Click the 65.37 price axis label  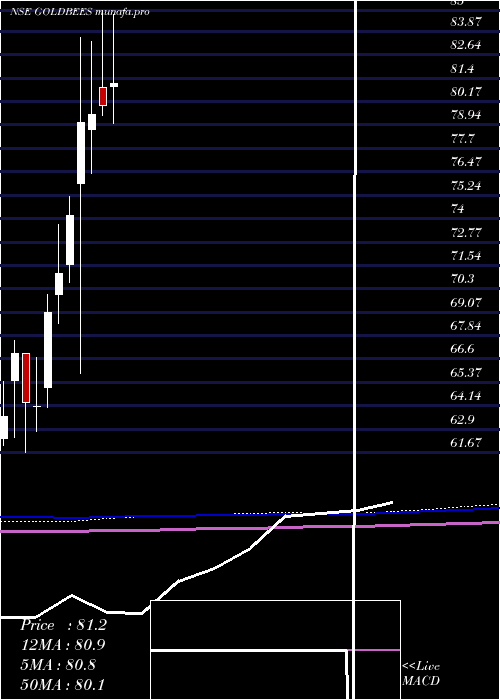pyautogui.click(x=466, y=373)
